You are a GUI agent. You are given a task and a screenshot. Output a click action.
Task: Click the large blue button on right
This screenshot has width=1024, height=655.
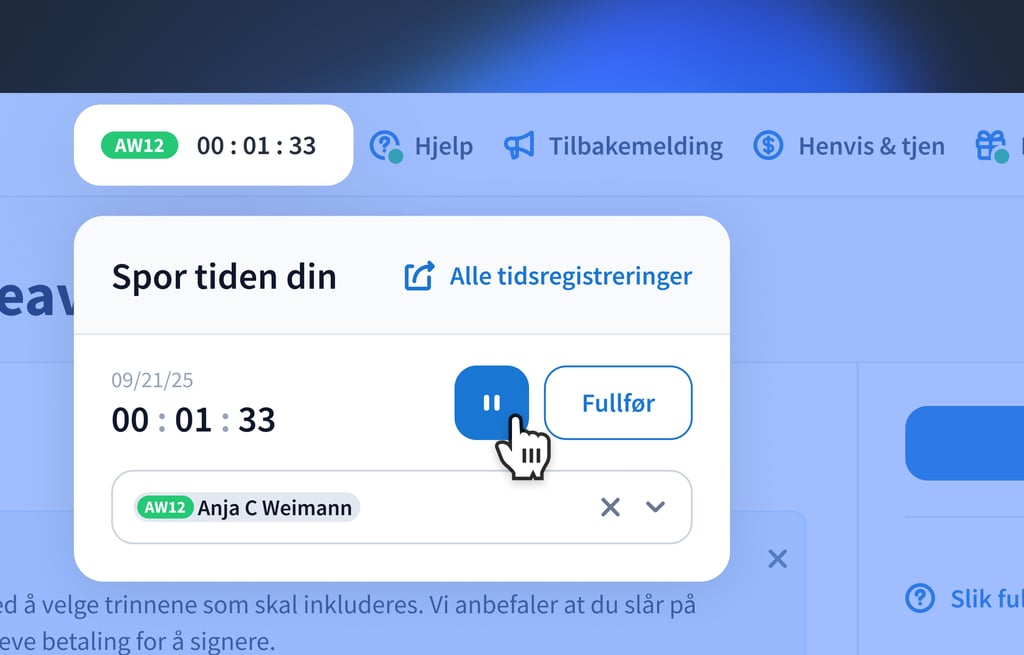[965, 443]
